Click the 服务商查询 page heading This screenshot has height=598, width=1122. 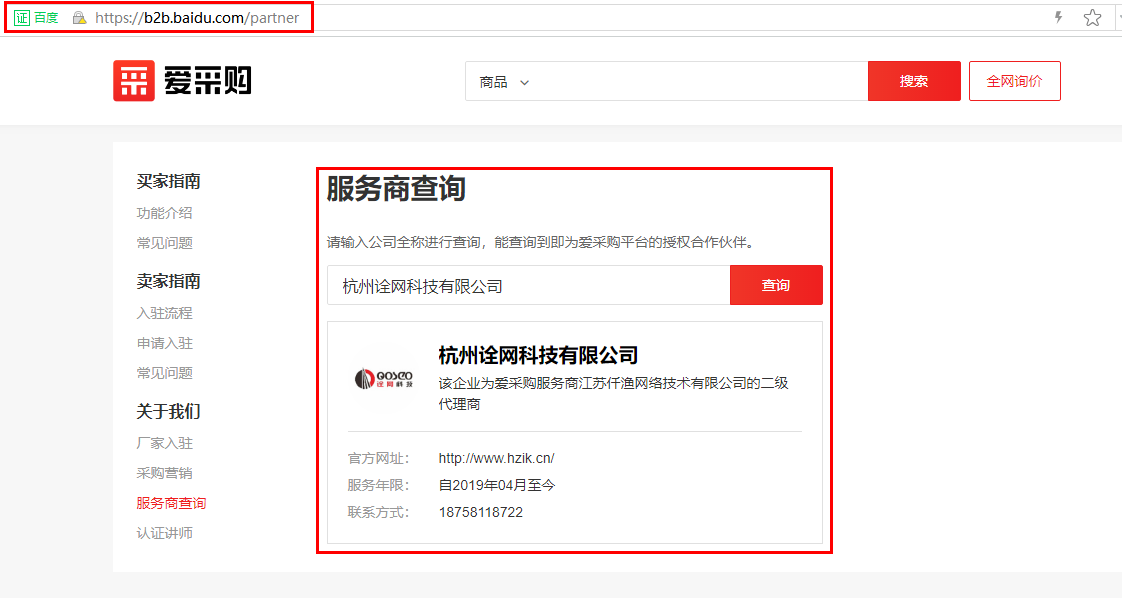[x=396, y=189]
